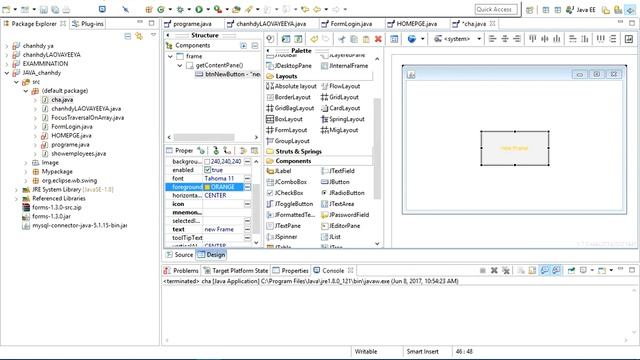Click the new Frame button on design canvas

(x=515, y=148)
